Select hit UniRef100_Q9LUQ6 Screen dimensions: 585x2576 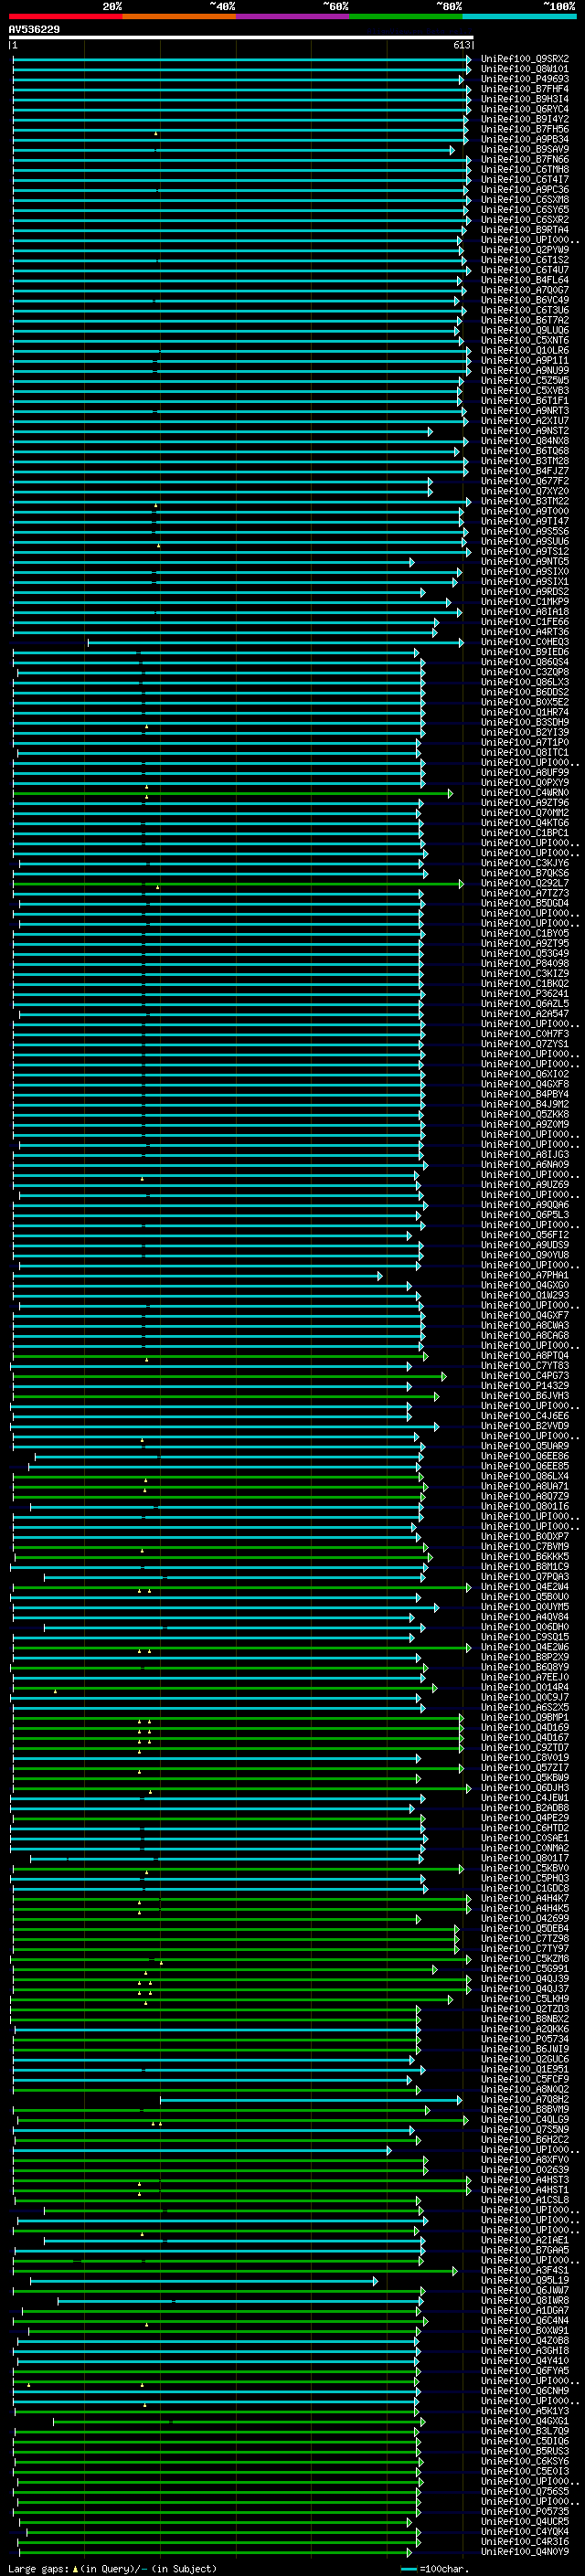tap(525, 330)
